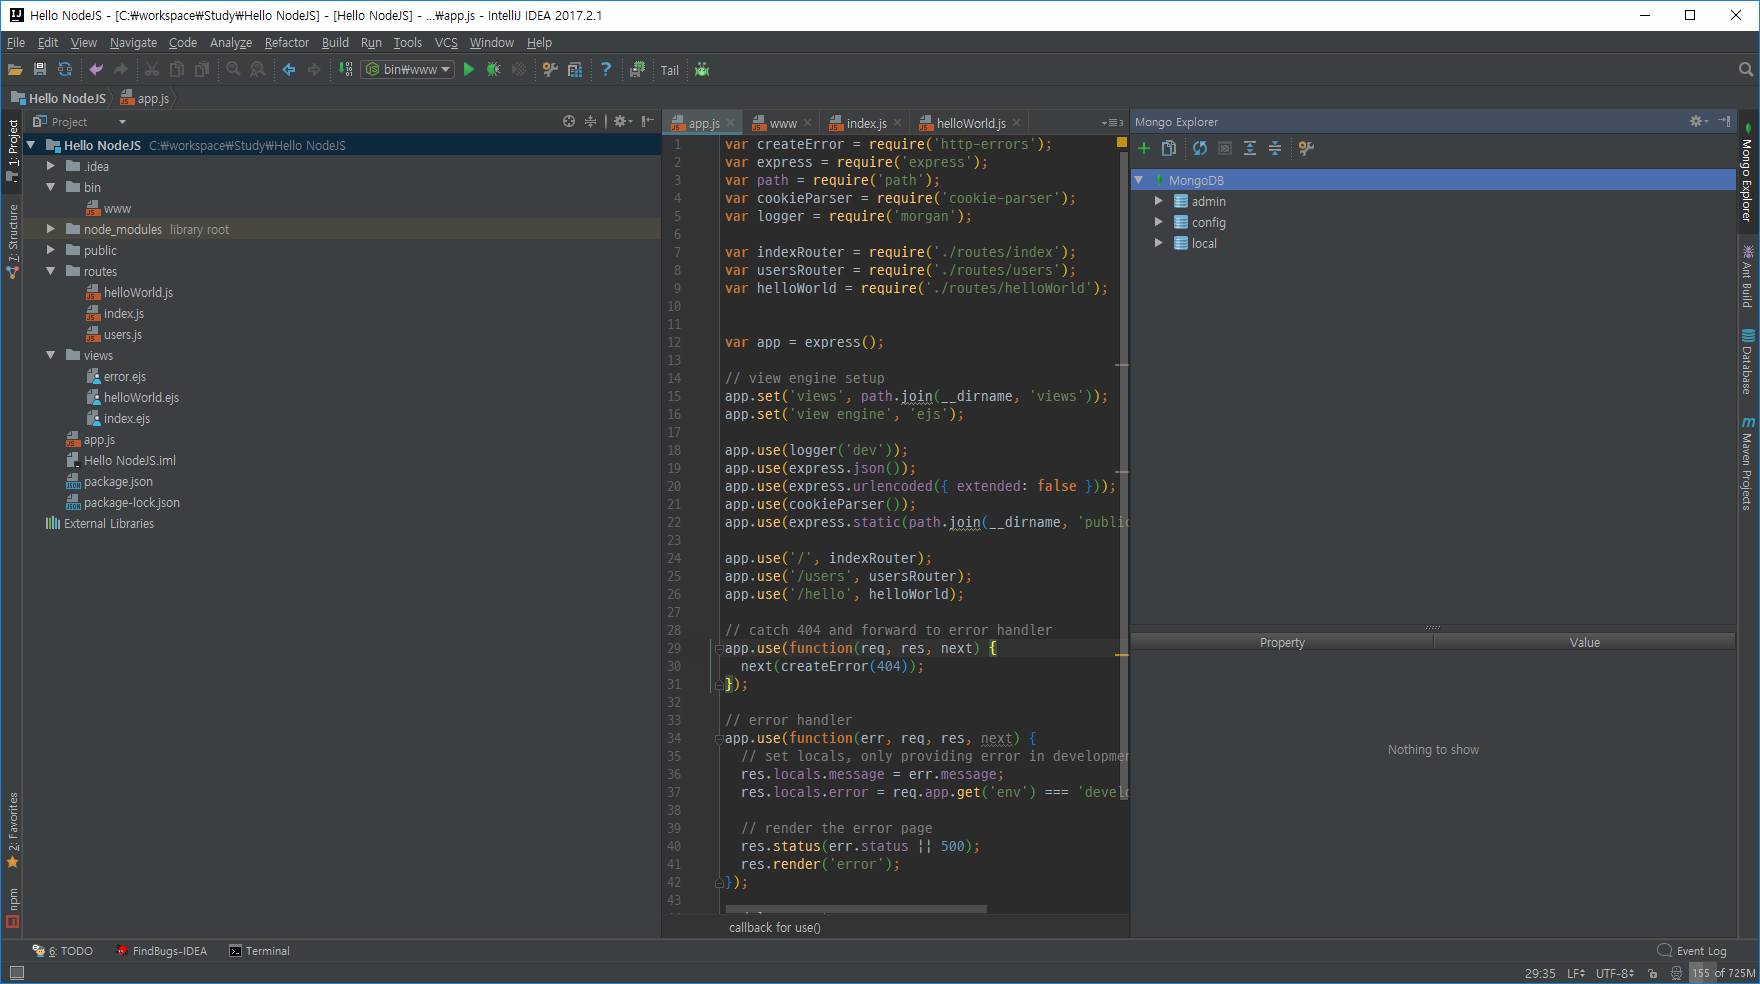The image size is (1760, 984).
Task: Switch to the index.js editor tab
Action: (x=866, y=123)
